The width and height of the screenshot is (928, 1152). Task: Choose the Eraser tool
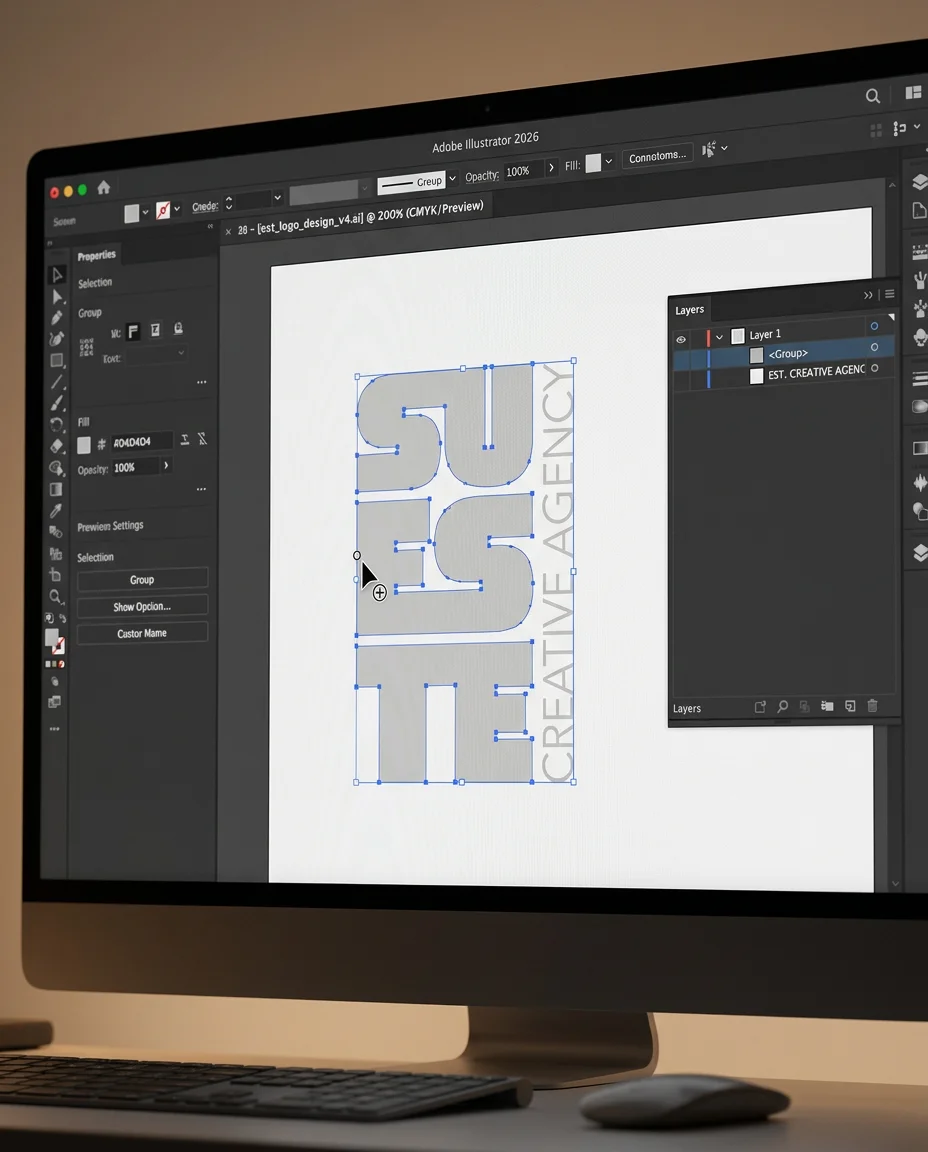point(56,445)
